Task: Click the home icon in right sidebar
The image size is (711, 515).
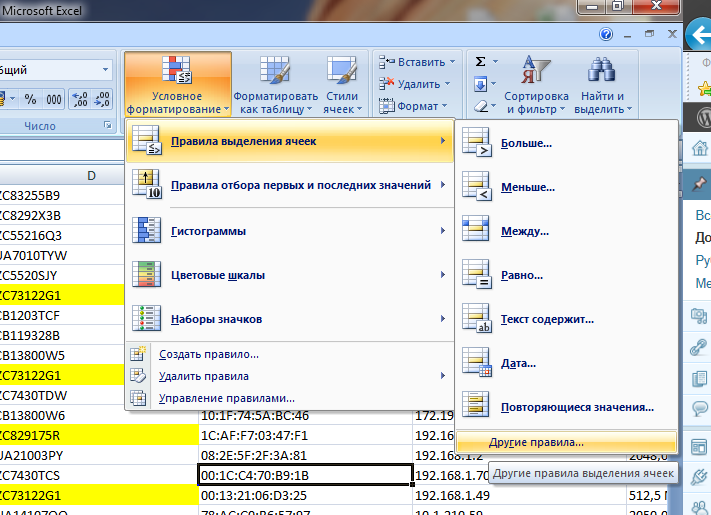Action: (700, 147)
